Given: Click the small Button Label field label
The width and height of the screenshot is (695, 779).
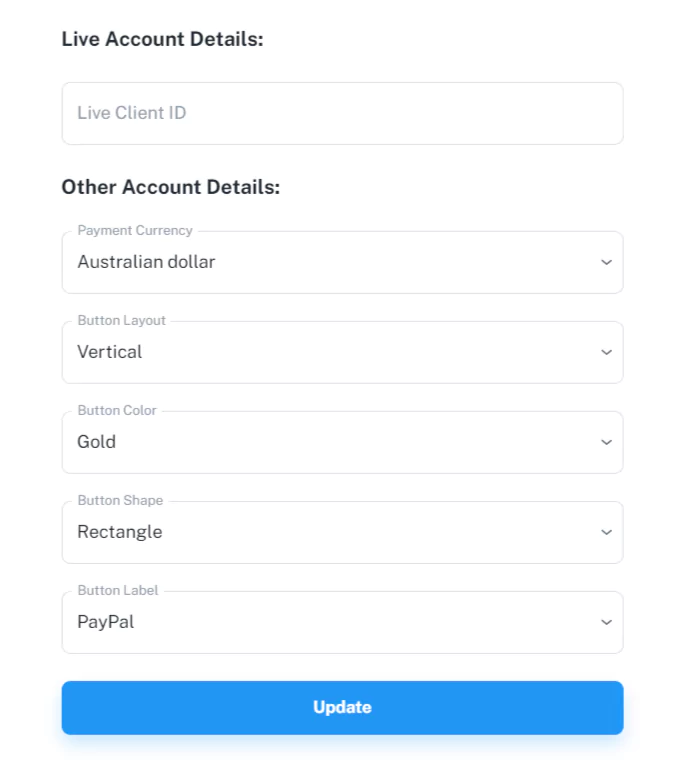Looking at the screenshot, I should (x=118, y=591).
